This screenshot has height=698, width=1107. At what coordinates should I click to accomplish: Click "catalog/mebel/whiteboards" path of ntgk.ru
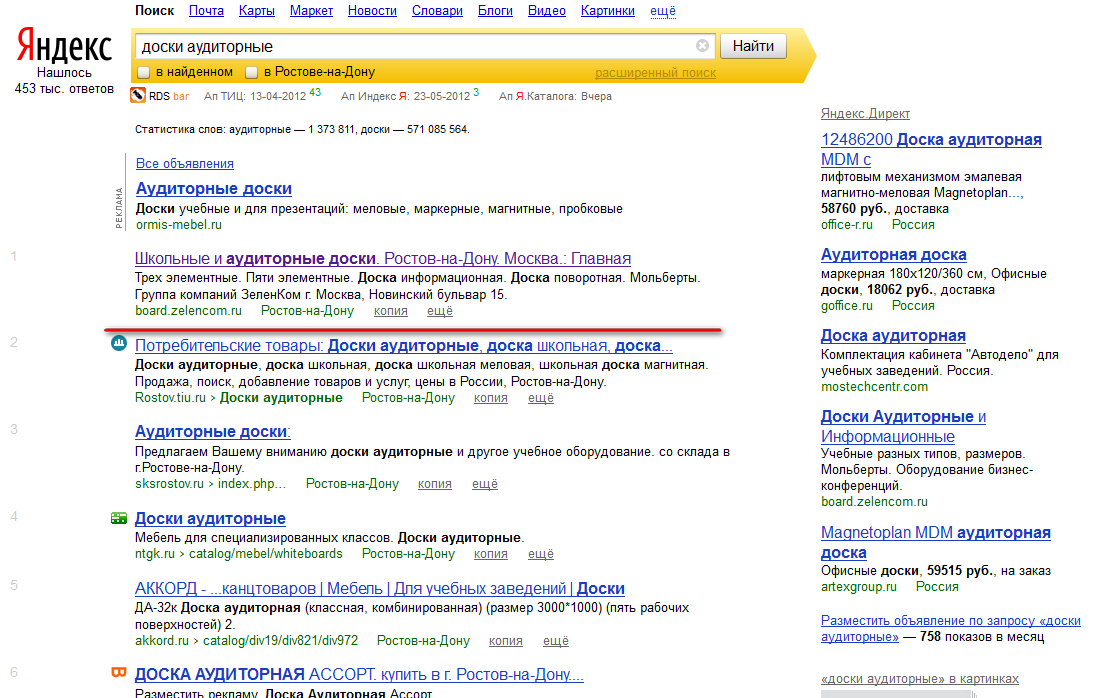click(x=265, y=554)
